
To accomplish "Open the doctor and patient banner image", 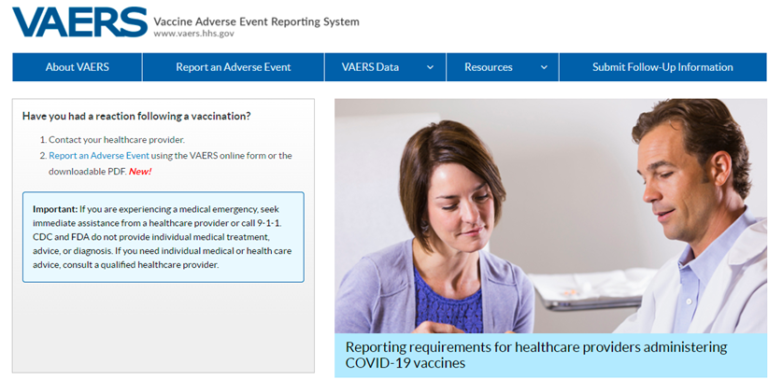I will 551,216.
